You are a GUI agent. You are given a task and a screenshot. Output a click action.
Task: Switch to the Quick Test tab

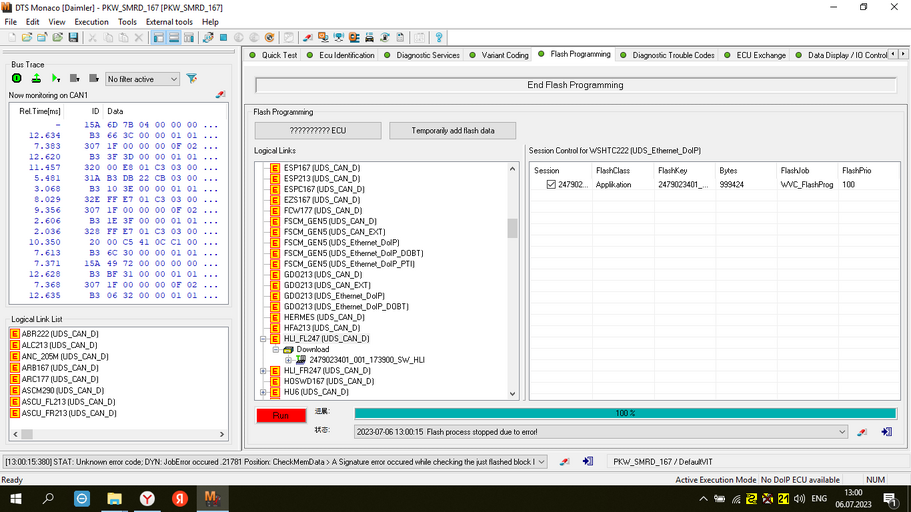pos(274,55)
